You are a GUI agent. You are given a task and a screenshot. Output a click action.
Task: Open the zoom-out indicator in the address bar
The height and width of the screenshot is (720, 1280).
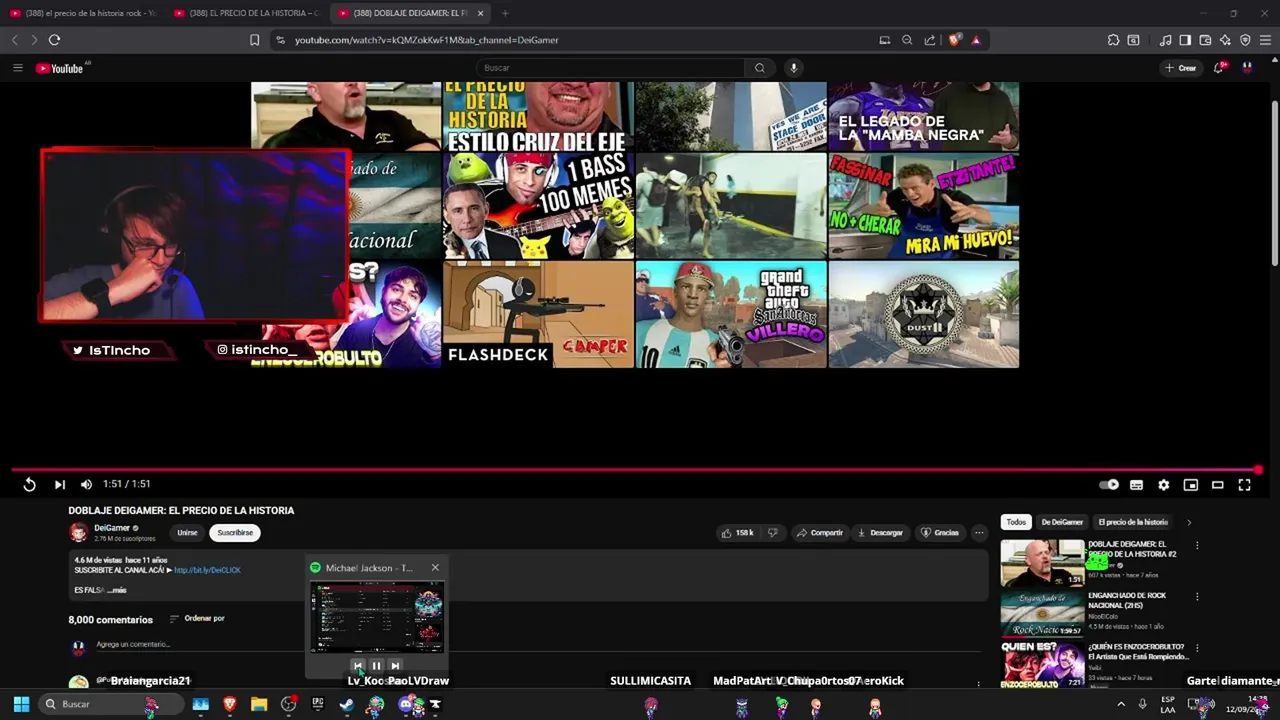[907, 40]
